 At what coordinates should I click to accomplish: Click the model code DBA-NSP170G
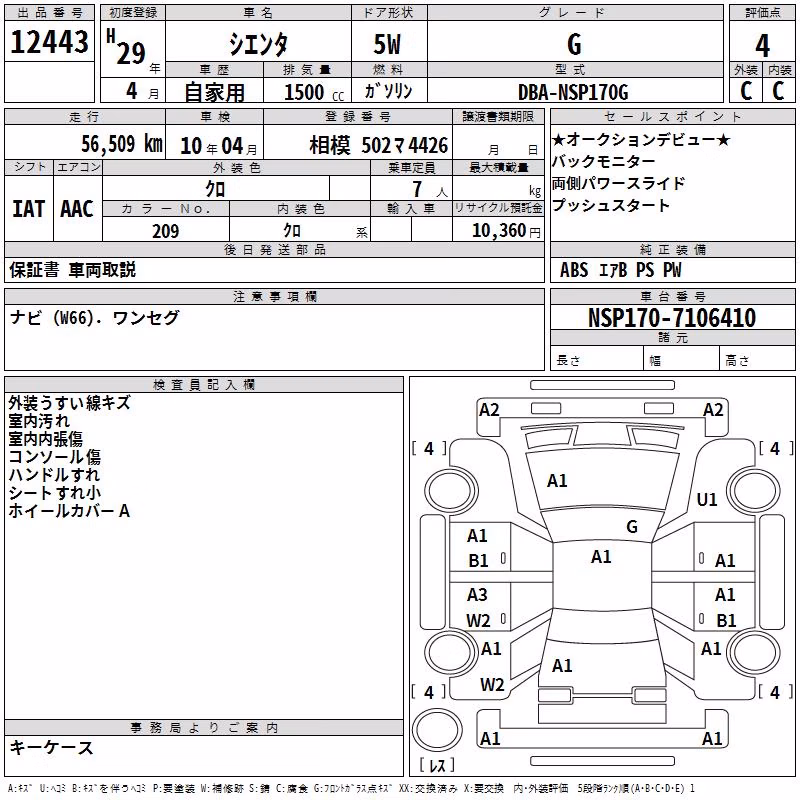[x=573, y=92]
